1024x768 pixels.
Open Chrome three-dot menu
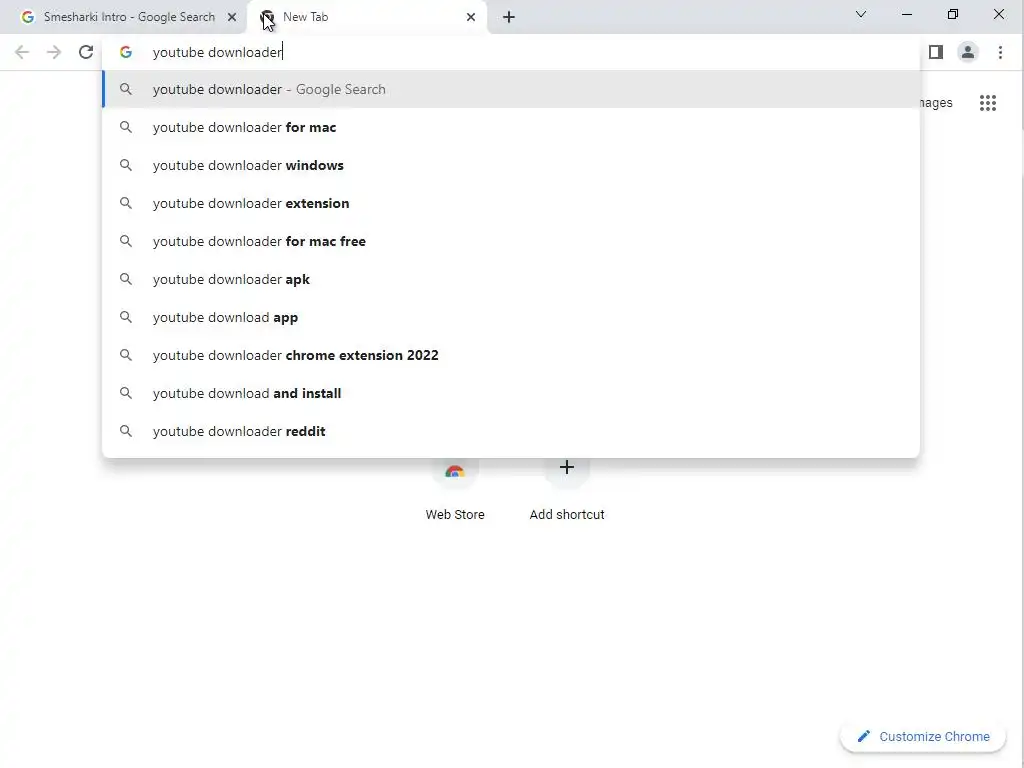(1000, 52)
